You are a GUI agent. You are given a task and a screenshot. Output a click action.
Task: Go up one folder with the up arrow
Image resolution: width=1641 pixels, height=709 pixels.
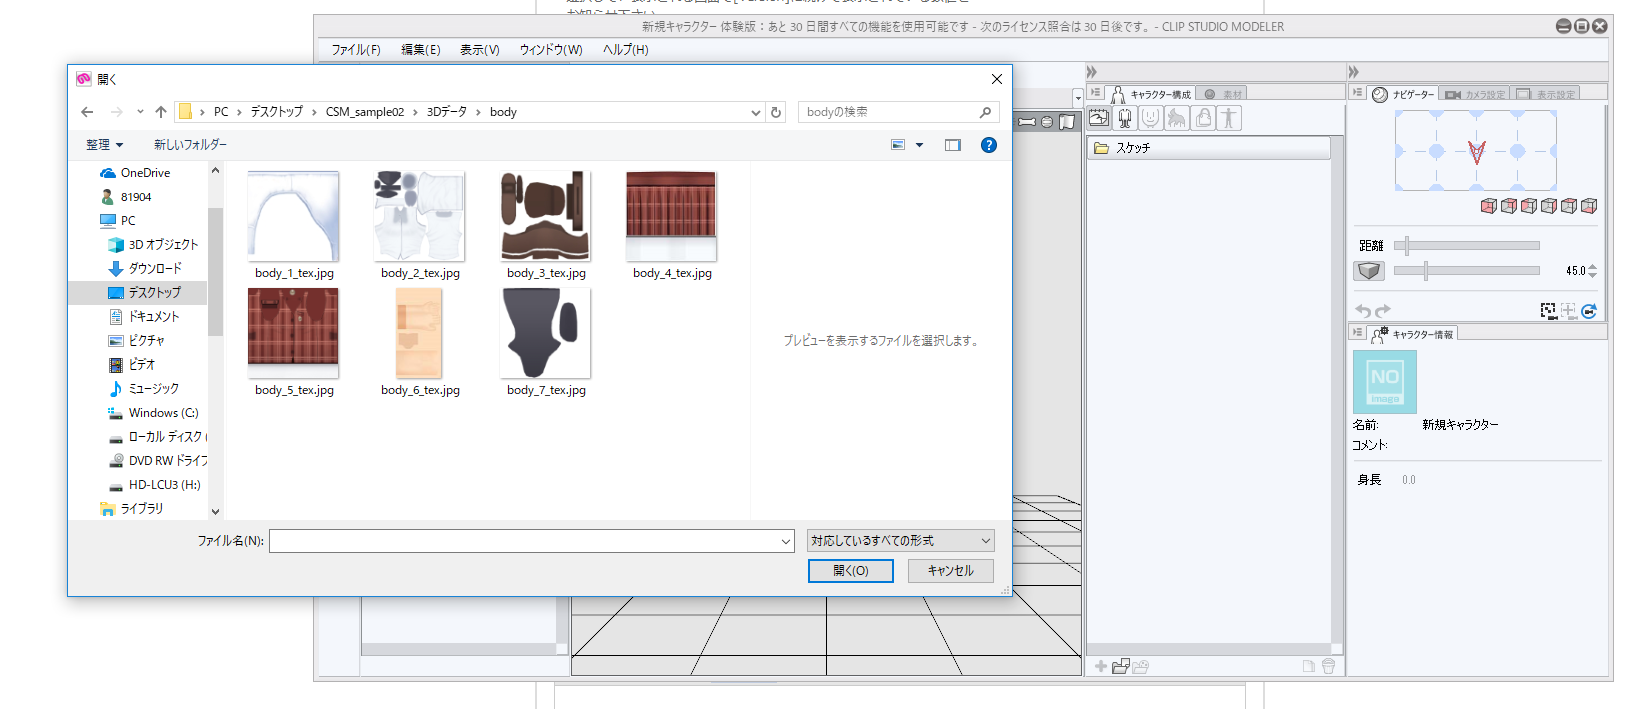160,112
